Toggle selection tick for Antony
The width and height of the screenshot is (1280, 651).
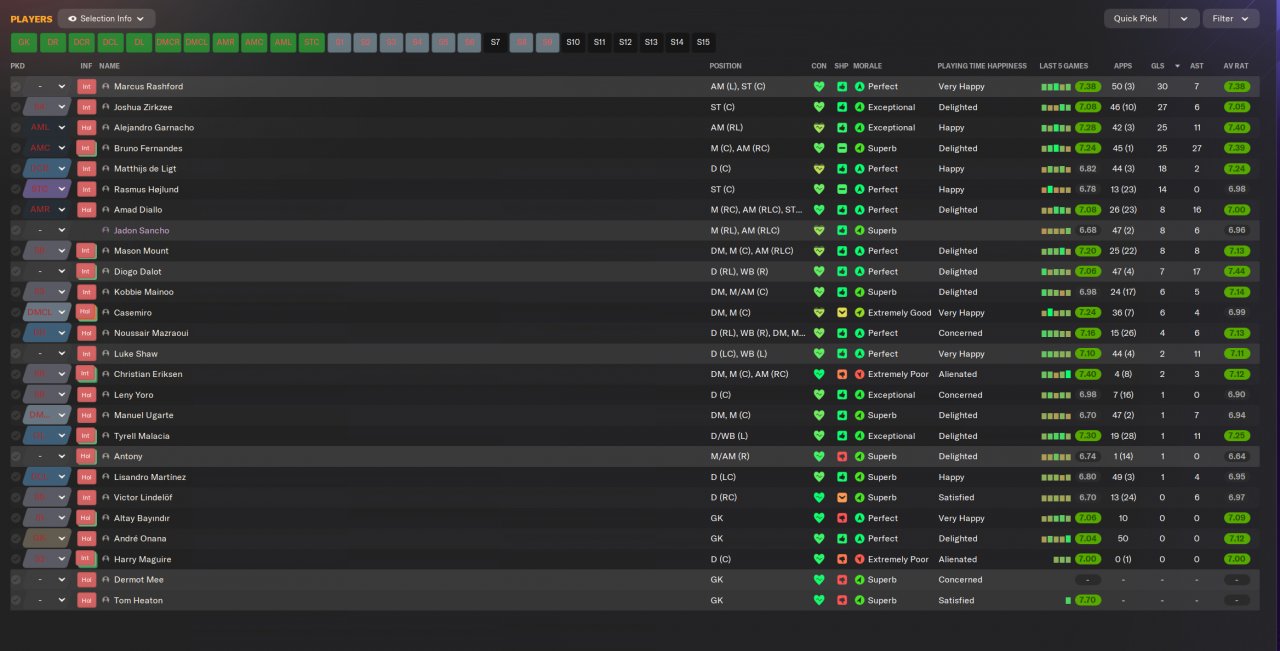(x=16, y=456)
